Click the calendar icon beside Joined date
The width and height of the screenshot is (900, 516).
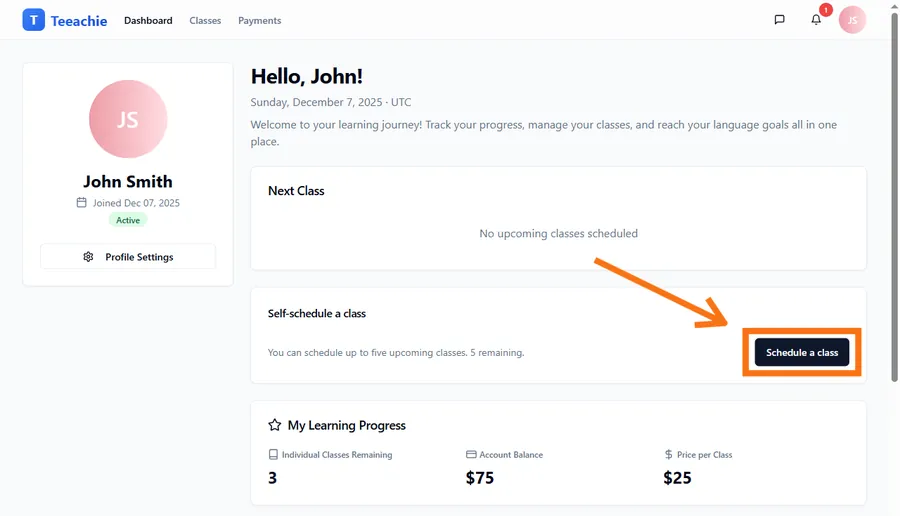(82, 203)
